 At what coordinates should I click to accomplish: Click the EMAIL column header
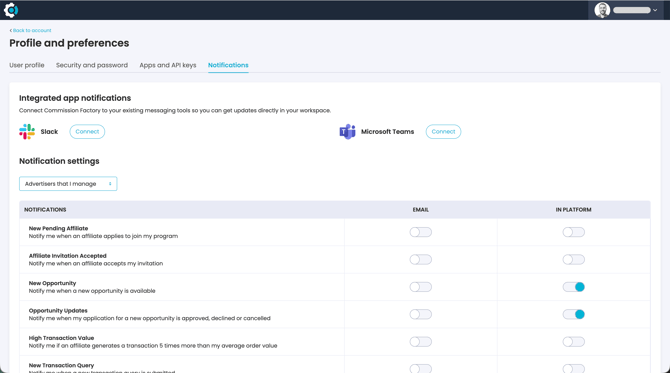coord(420,210)
